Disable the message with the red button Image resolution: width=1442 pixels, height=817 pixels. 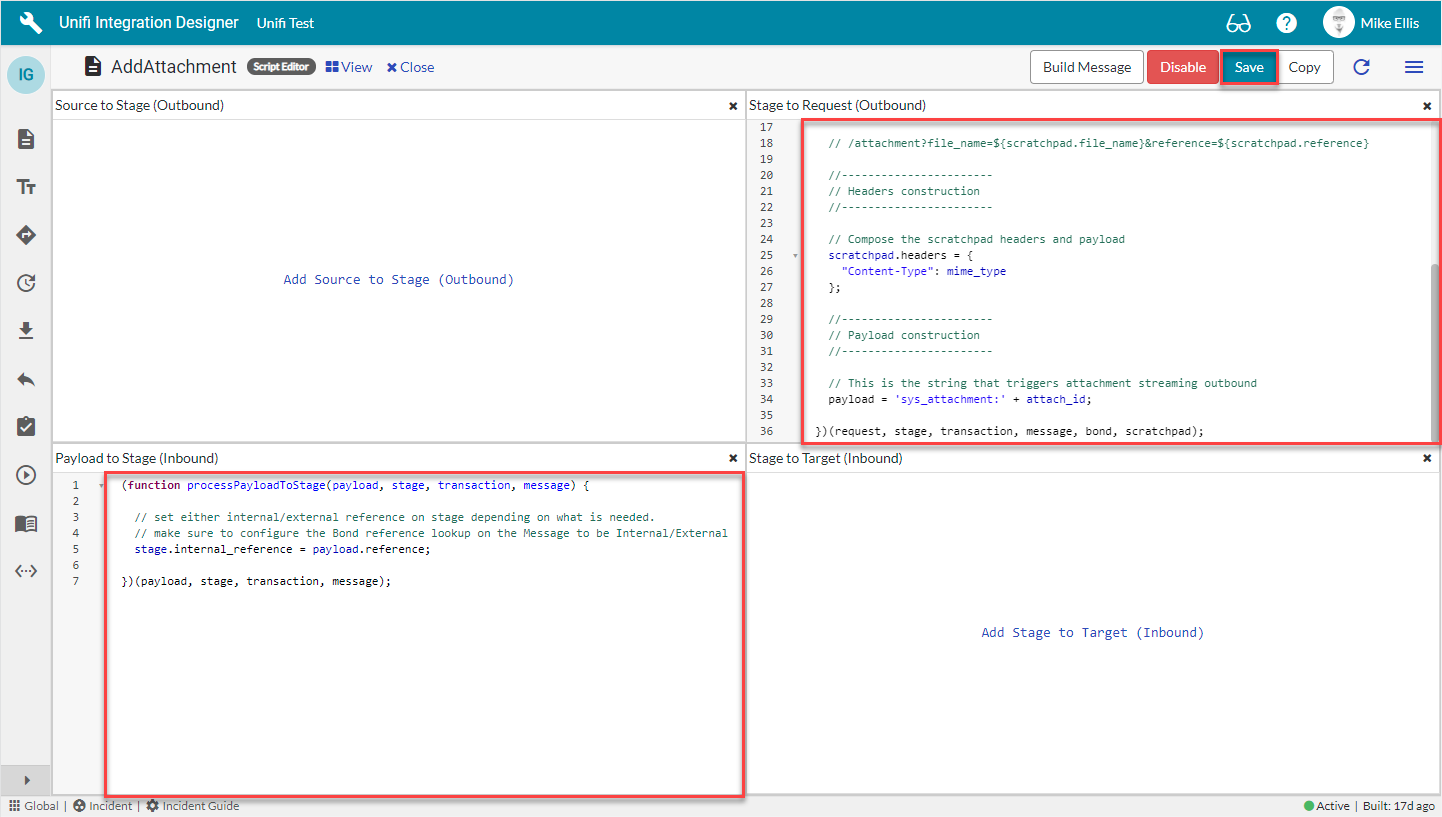tap(1182, 67)
